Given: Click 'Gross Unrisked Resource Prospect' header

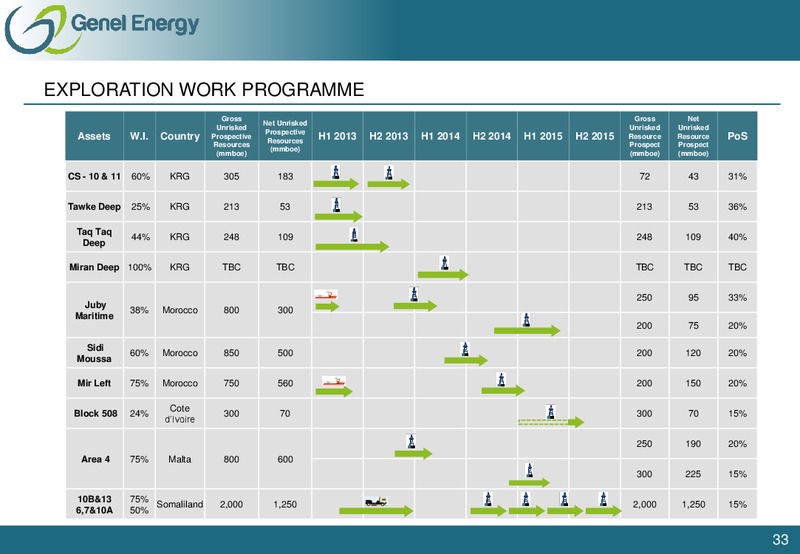Looking at the screenshot, I should pyautogui.click(x=644, y=136).
